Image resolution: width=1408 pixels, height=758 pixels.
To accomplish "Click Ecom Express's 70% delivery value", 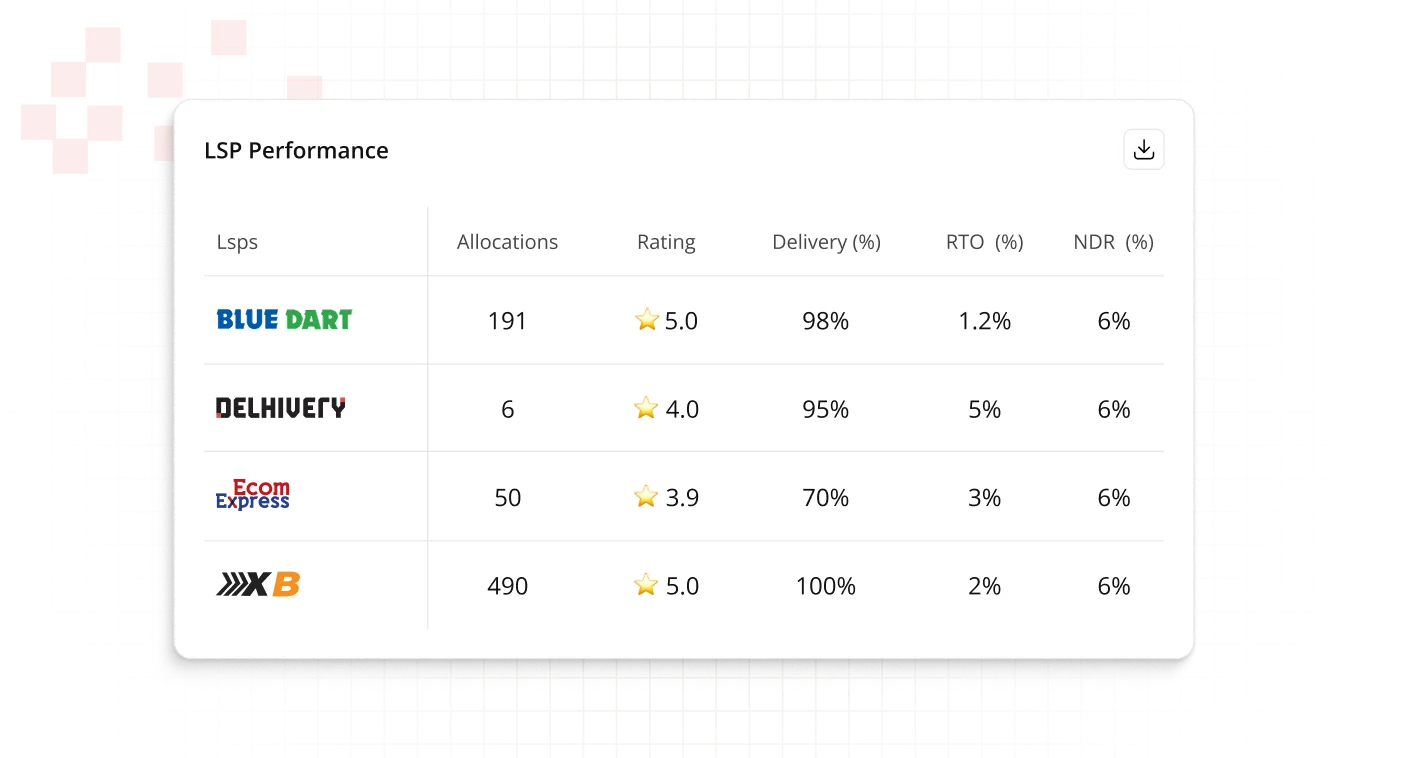I will coord(826,497).
